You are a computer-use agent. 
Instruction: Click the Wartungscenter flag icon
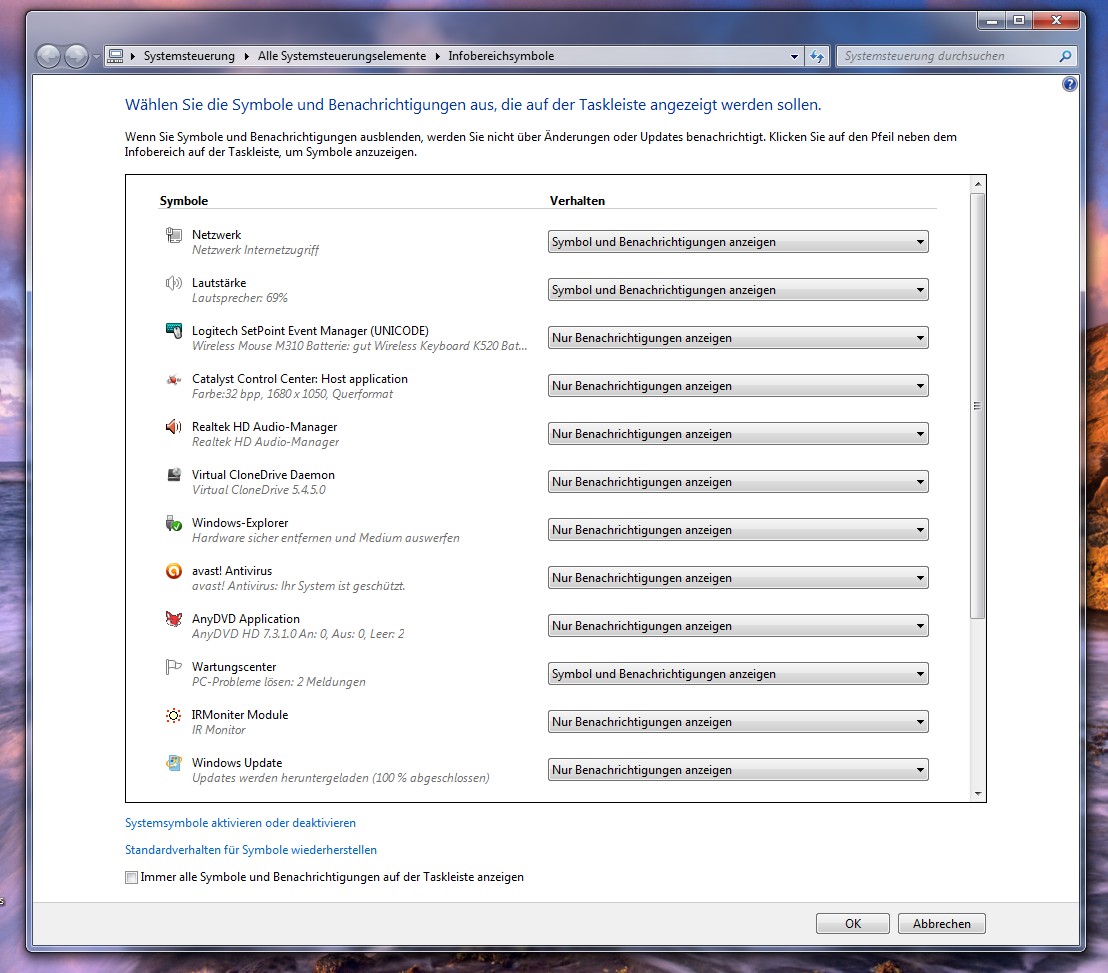[174, 667]
